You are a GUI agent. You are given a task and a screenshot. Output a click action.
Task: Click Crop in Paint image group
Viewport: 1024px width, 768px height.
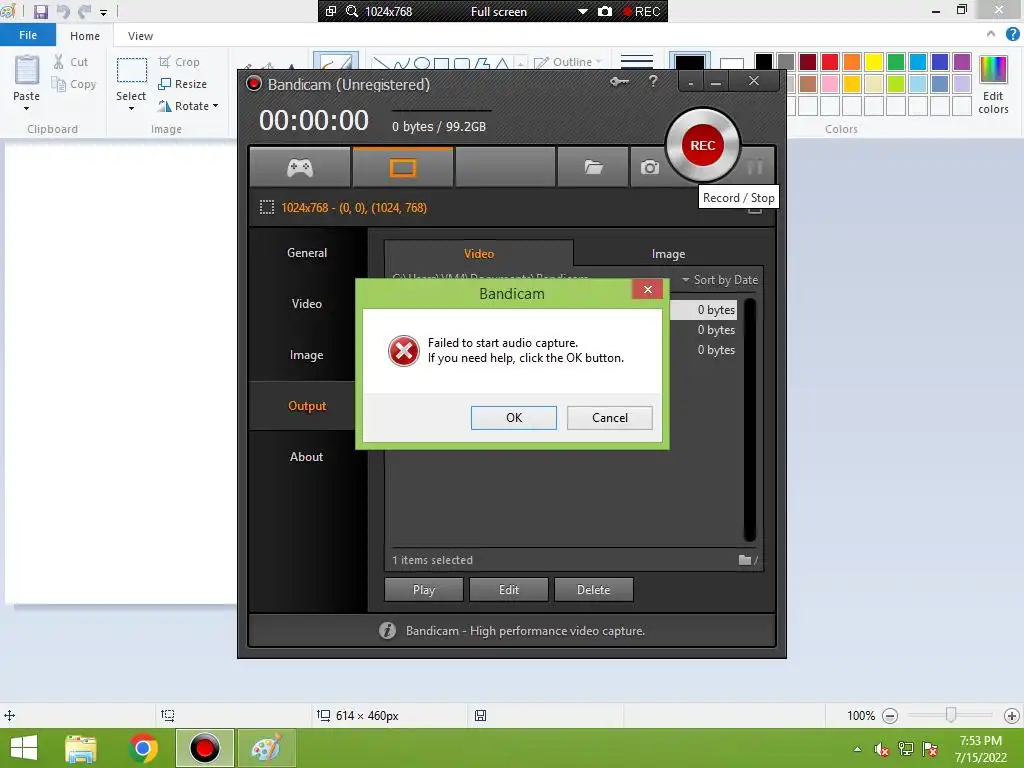(179, 62)
